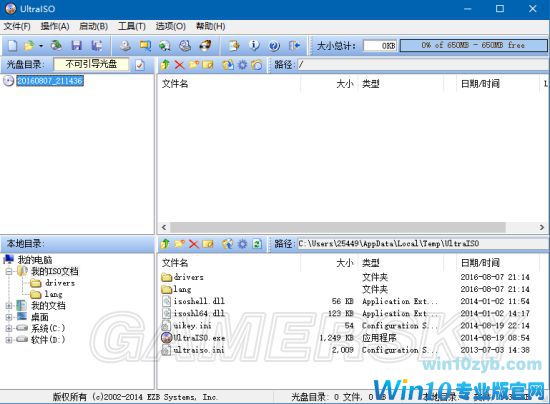Click the right arrow of horizontal scrollbar
The width and height of the screenshot is (550, 404).
tap(542, 227)
